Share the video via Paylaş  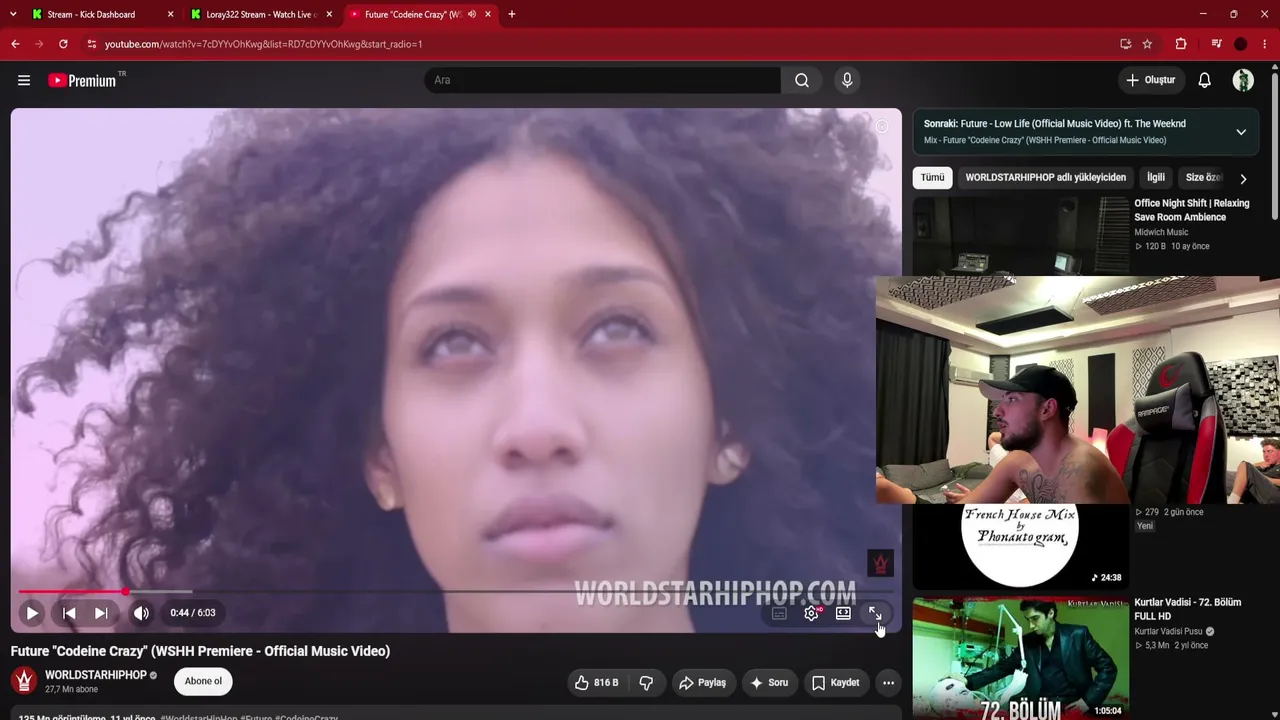702,683
